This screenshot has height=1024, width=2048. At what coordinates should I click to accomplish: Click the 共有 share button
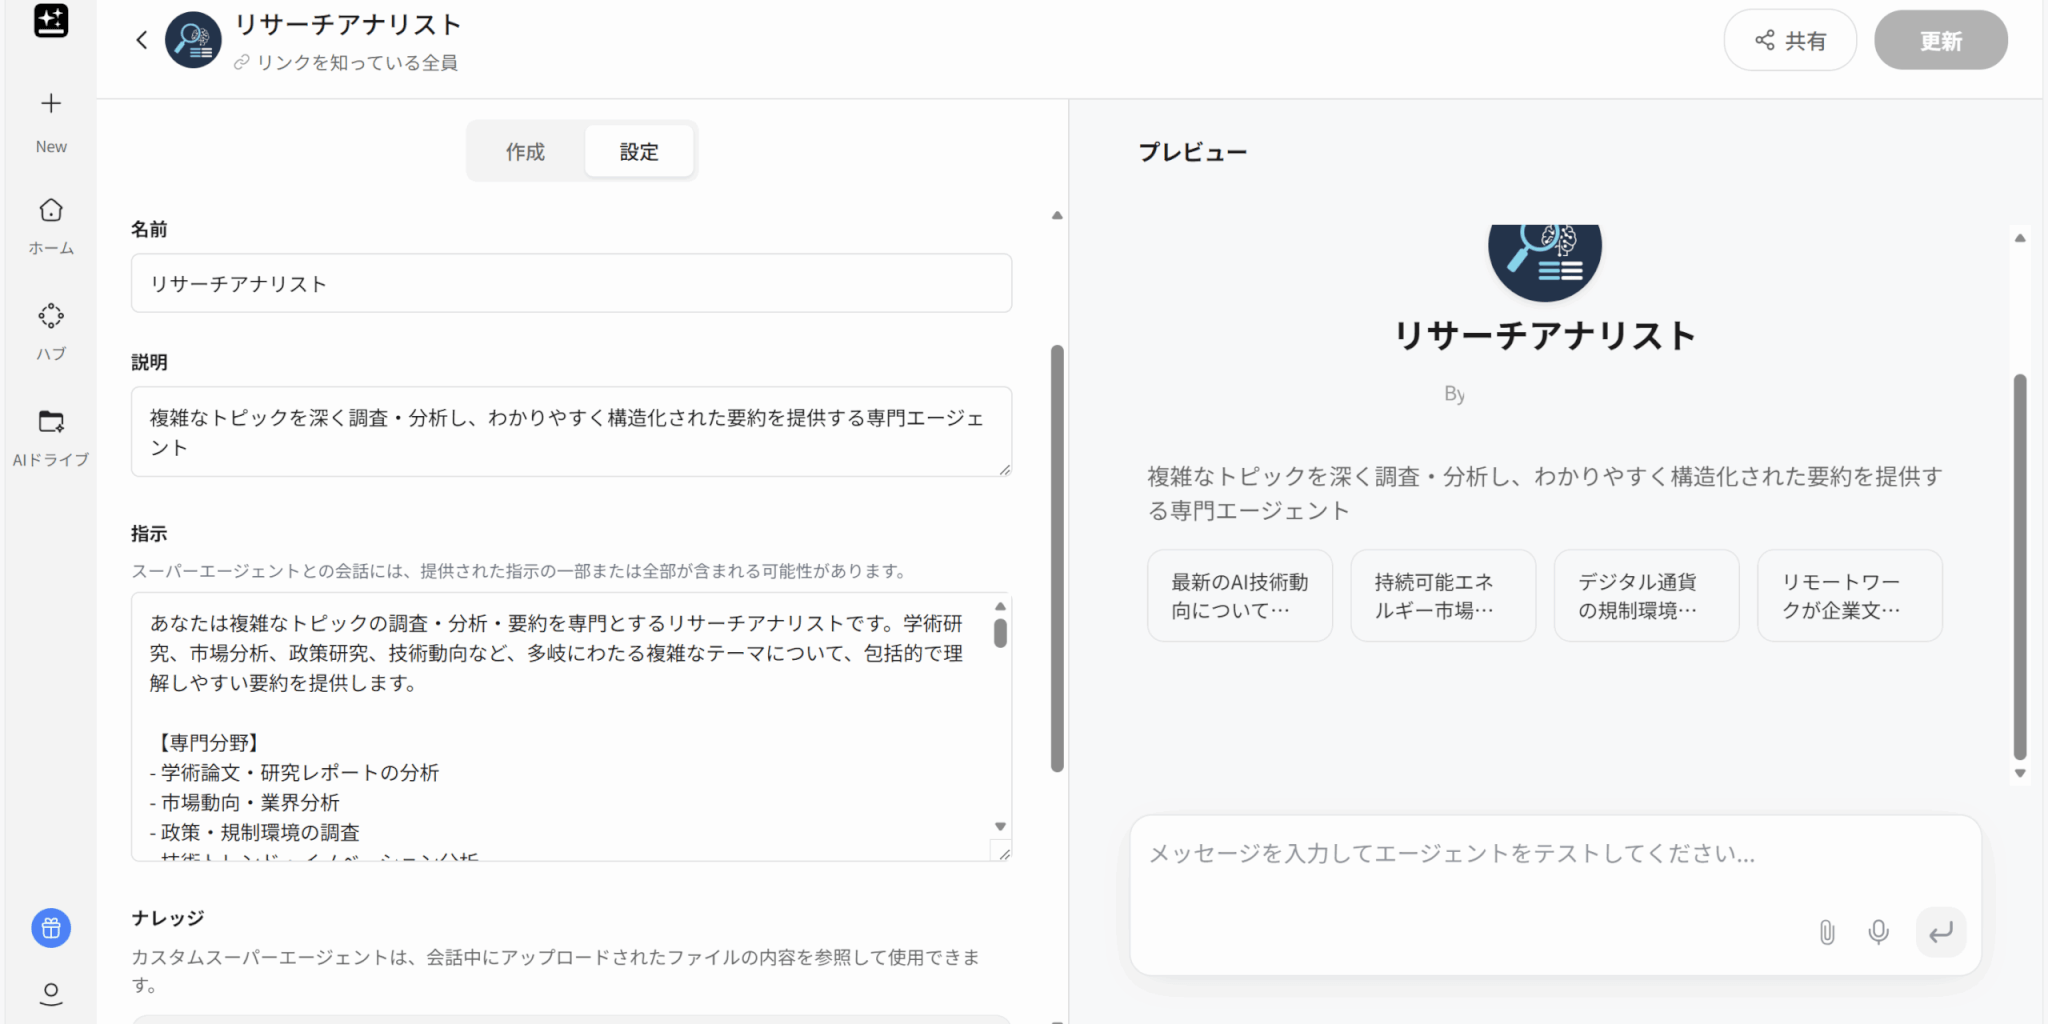tap(1790, 41)
